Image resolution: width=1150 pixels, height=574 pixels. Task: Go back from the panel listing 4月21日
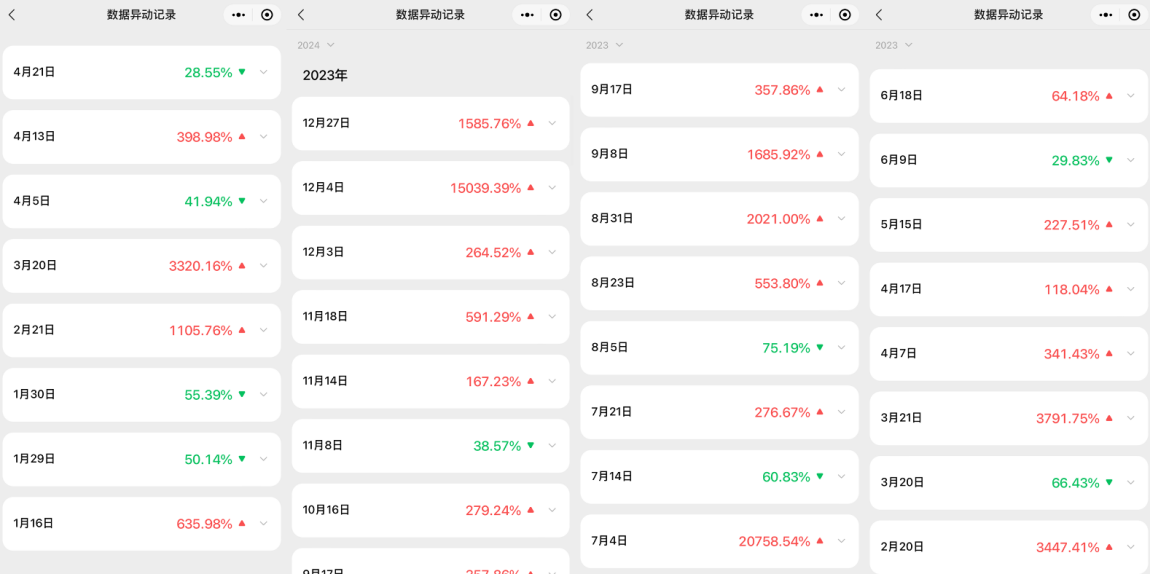click(12, 15)
